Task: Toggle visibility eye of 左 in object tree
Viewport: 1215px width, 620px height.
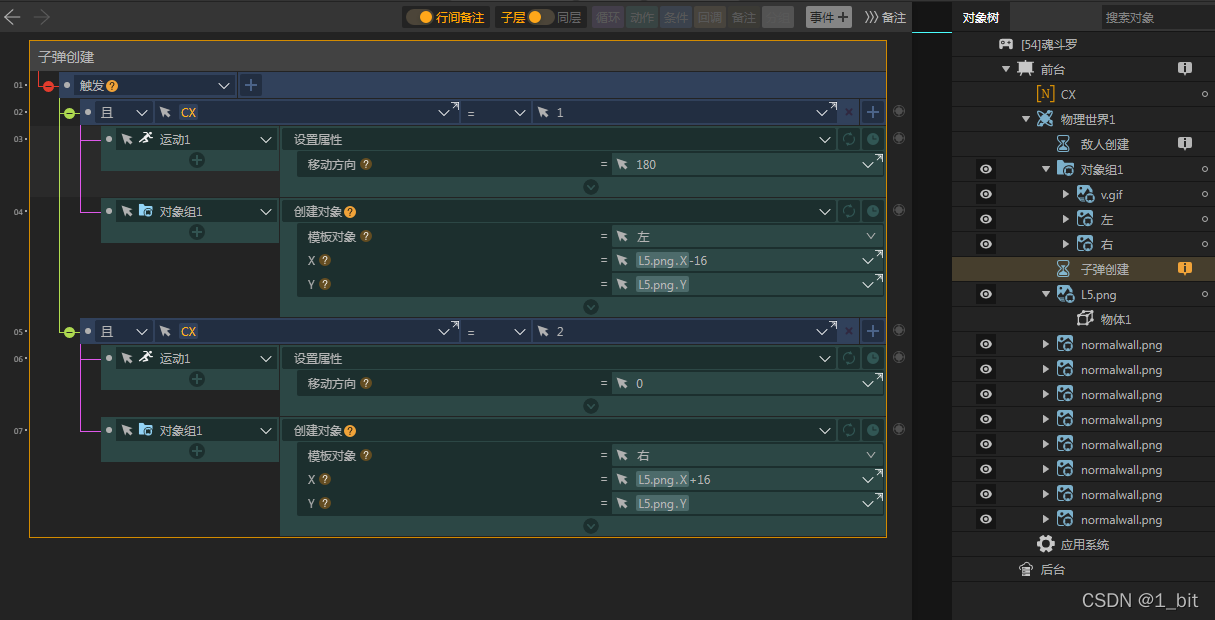Action: 986,219
